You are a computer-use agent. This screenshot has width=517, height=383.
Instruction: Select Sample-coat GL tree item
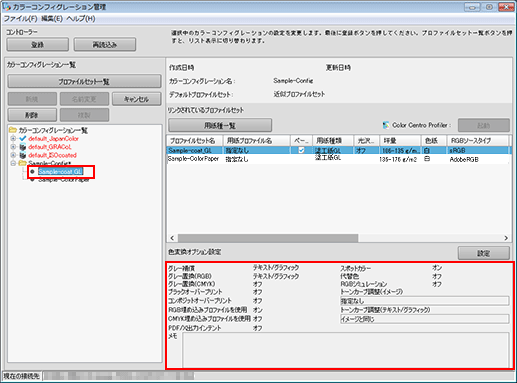click(x=60, y=172)
